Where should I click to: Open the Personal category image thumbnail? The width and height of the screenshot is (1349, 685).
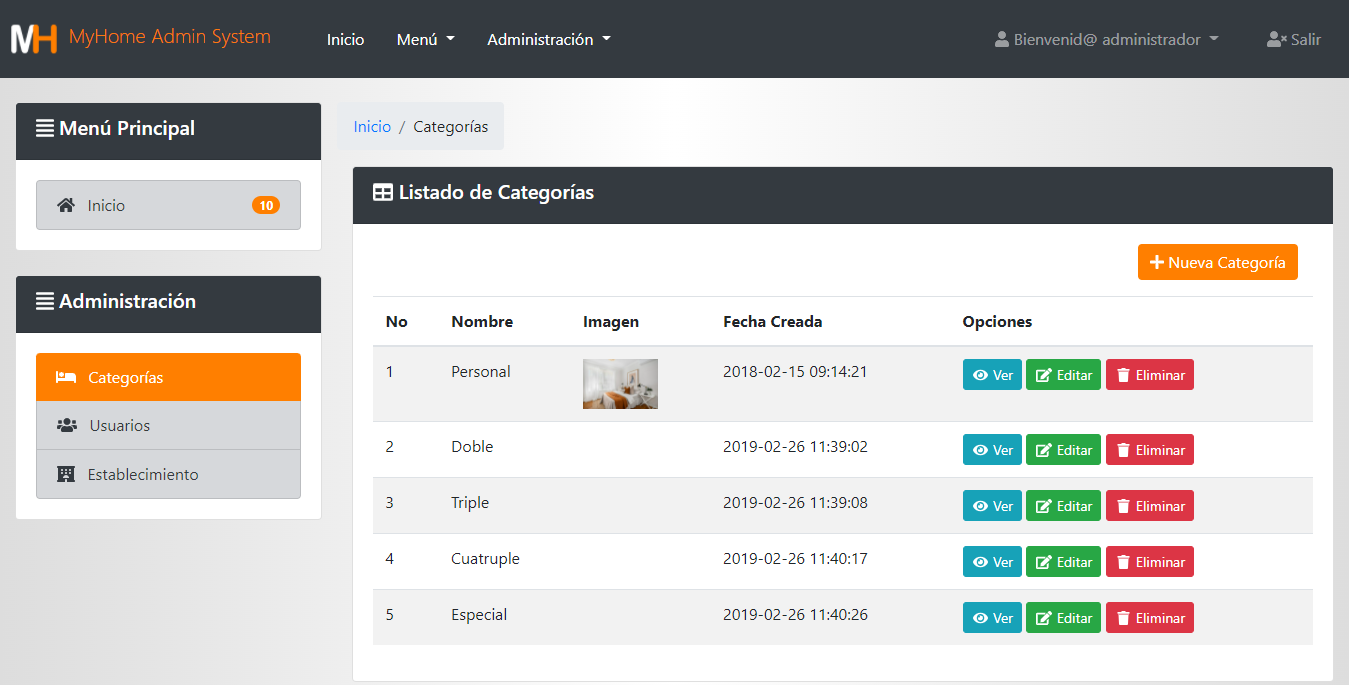click(x=620, y=384)
